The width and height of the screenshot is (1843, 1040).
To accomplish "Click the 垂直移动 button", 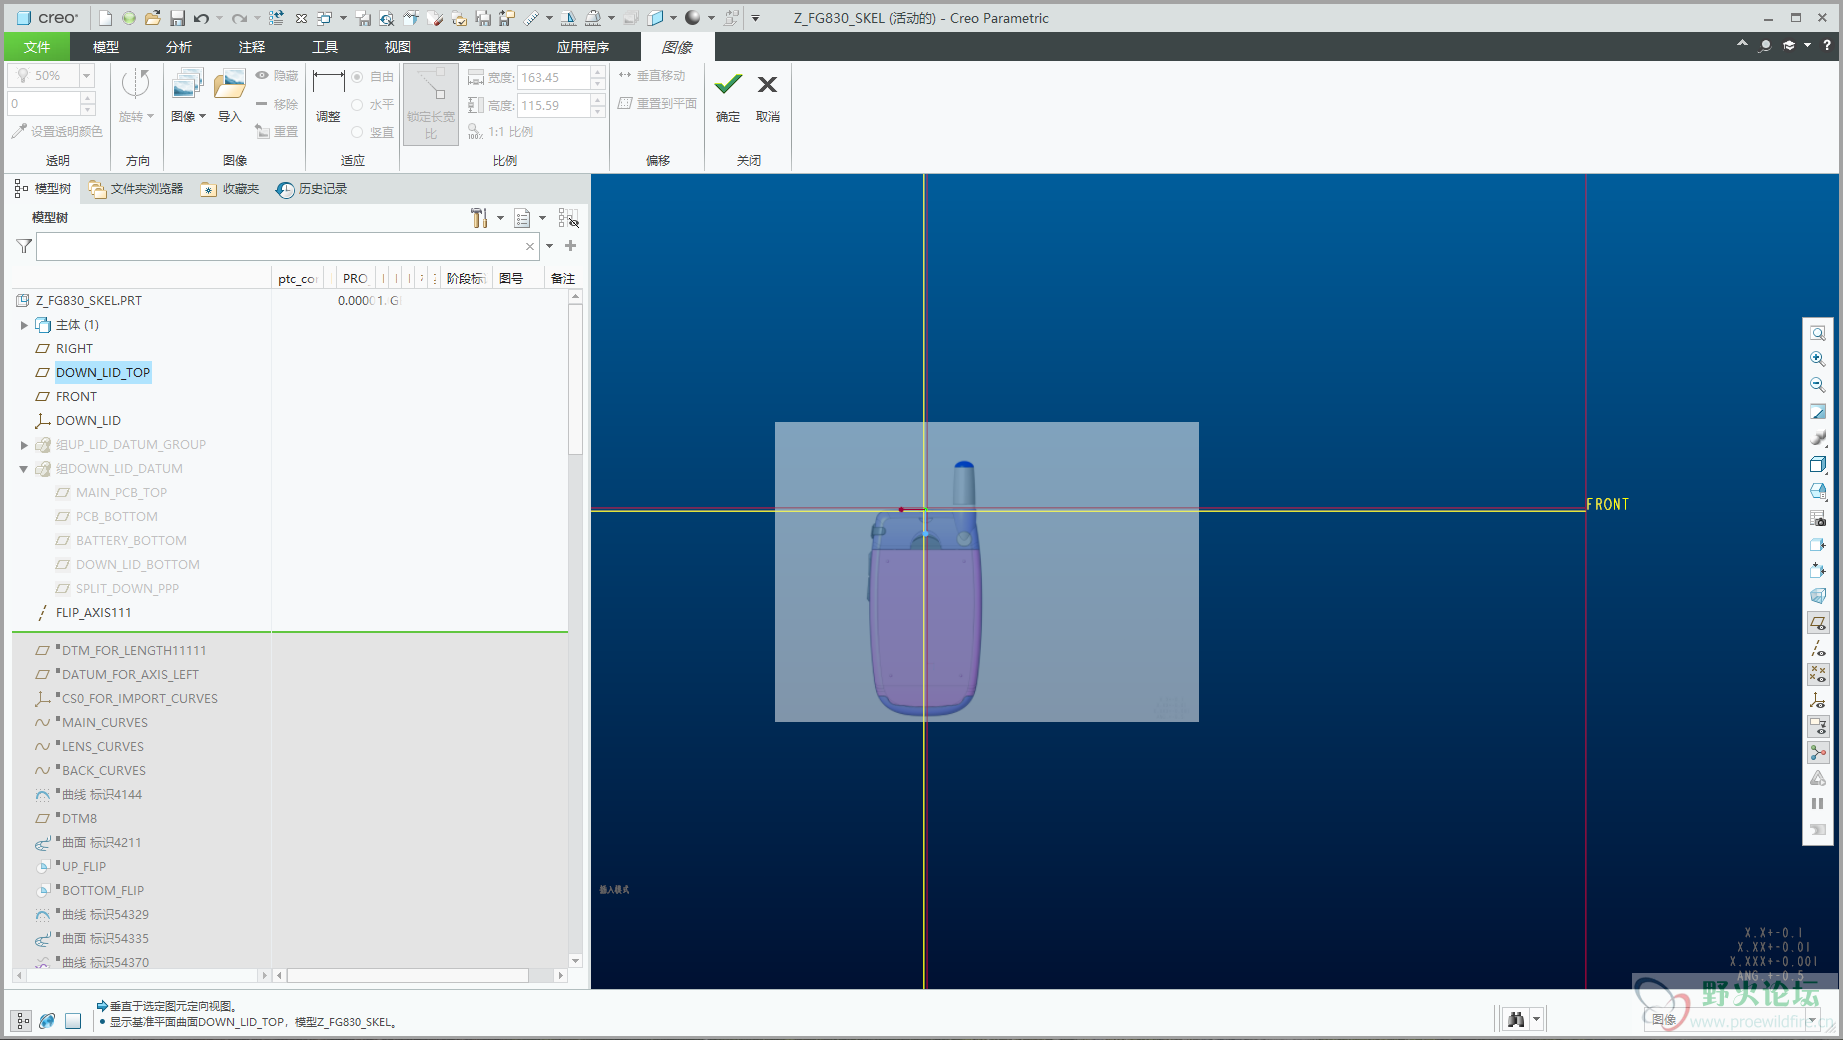I will pyautogui.click(x=652, y=76).
